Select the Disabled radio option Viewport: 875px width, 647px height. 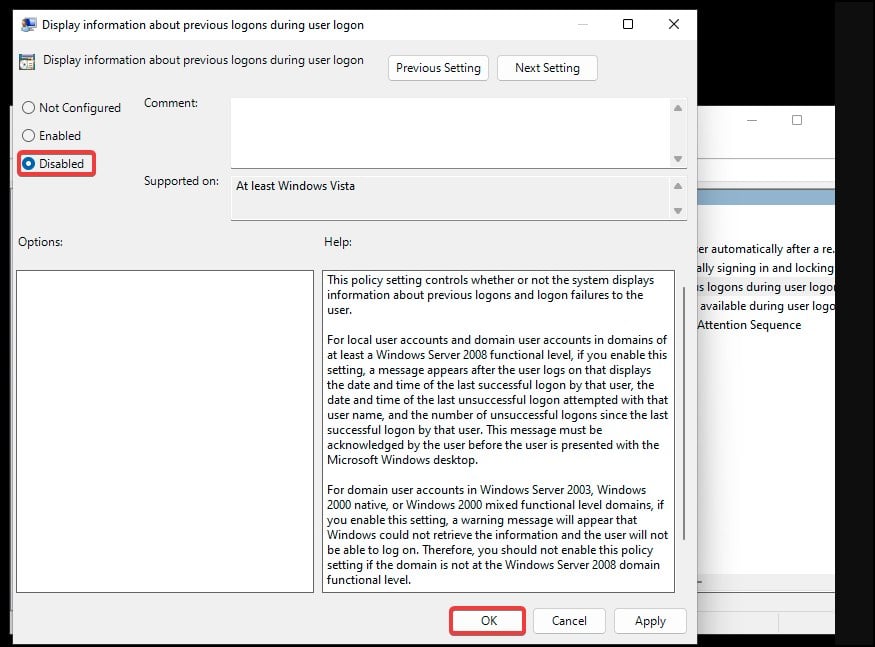(x=53, y=164)
